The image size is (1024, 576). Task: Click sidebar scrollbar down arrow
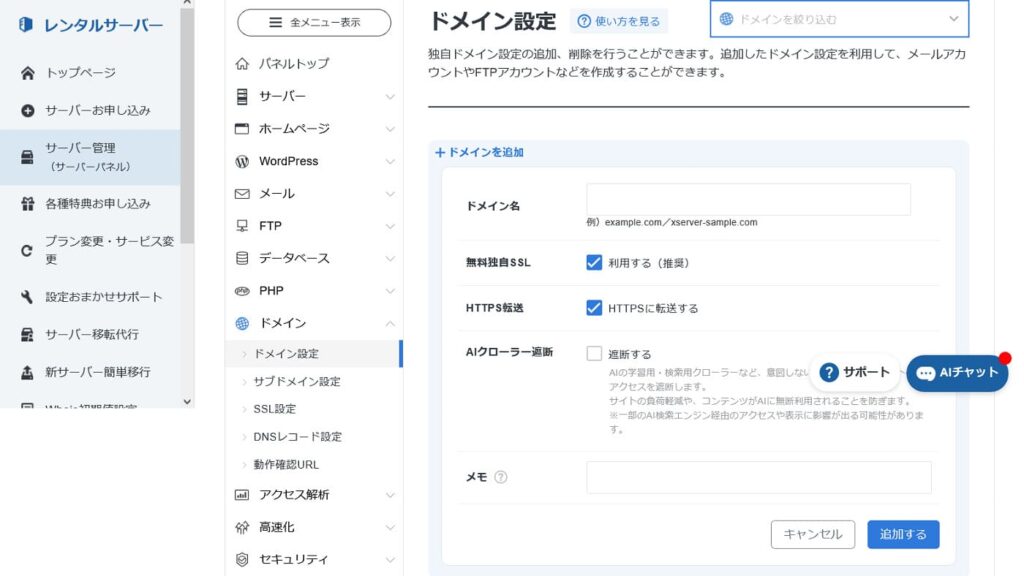[187, 402]
